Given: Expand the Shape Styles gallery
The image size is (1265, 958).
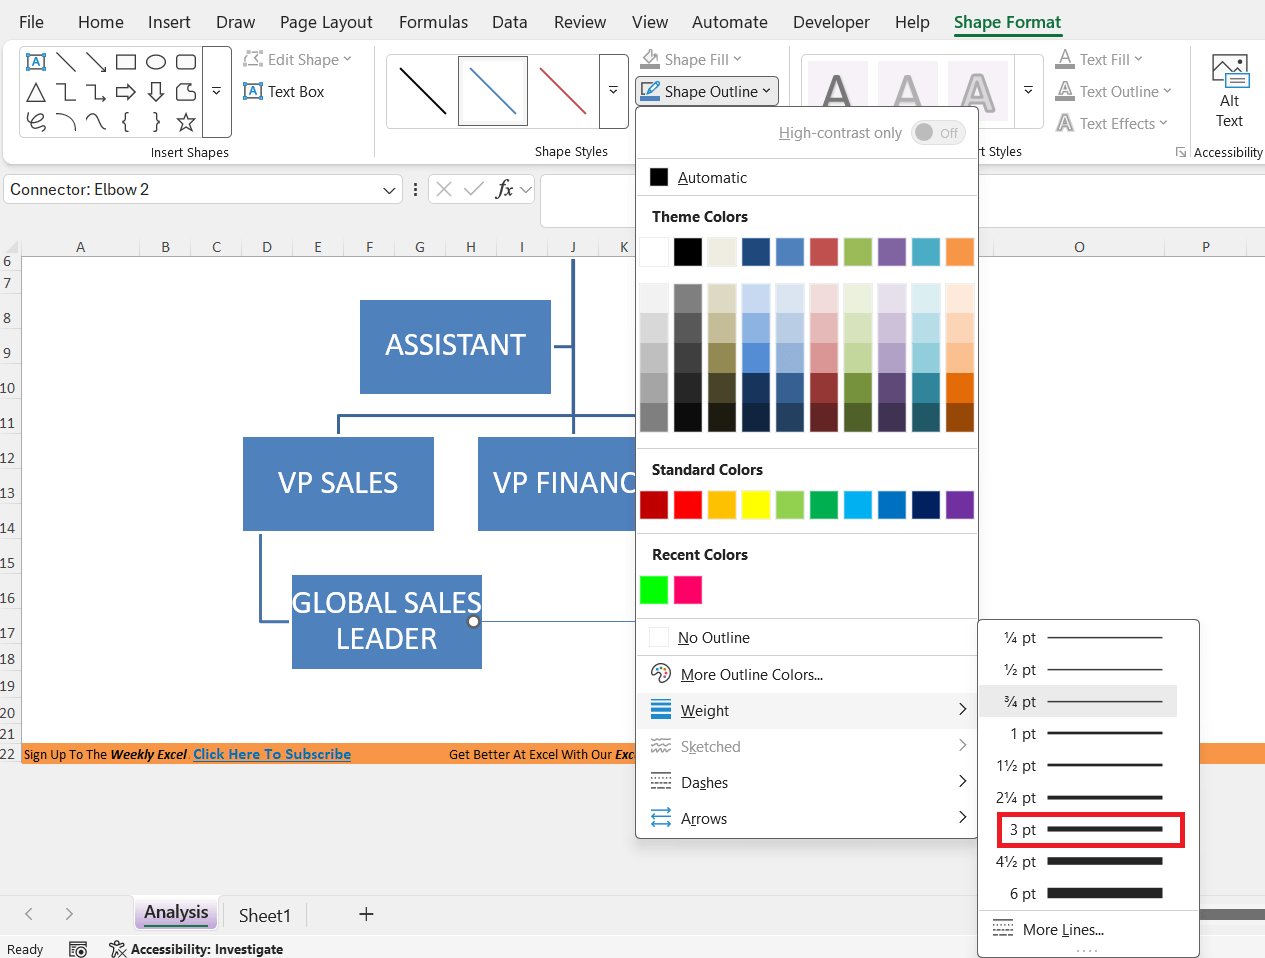Looking at the screenshot, I should [x=613, y=91].
